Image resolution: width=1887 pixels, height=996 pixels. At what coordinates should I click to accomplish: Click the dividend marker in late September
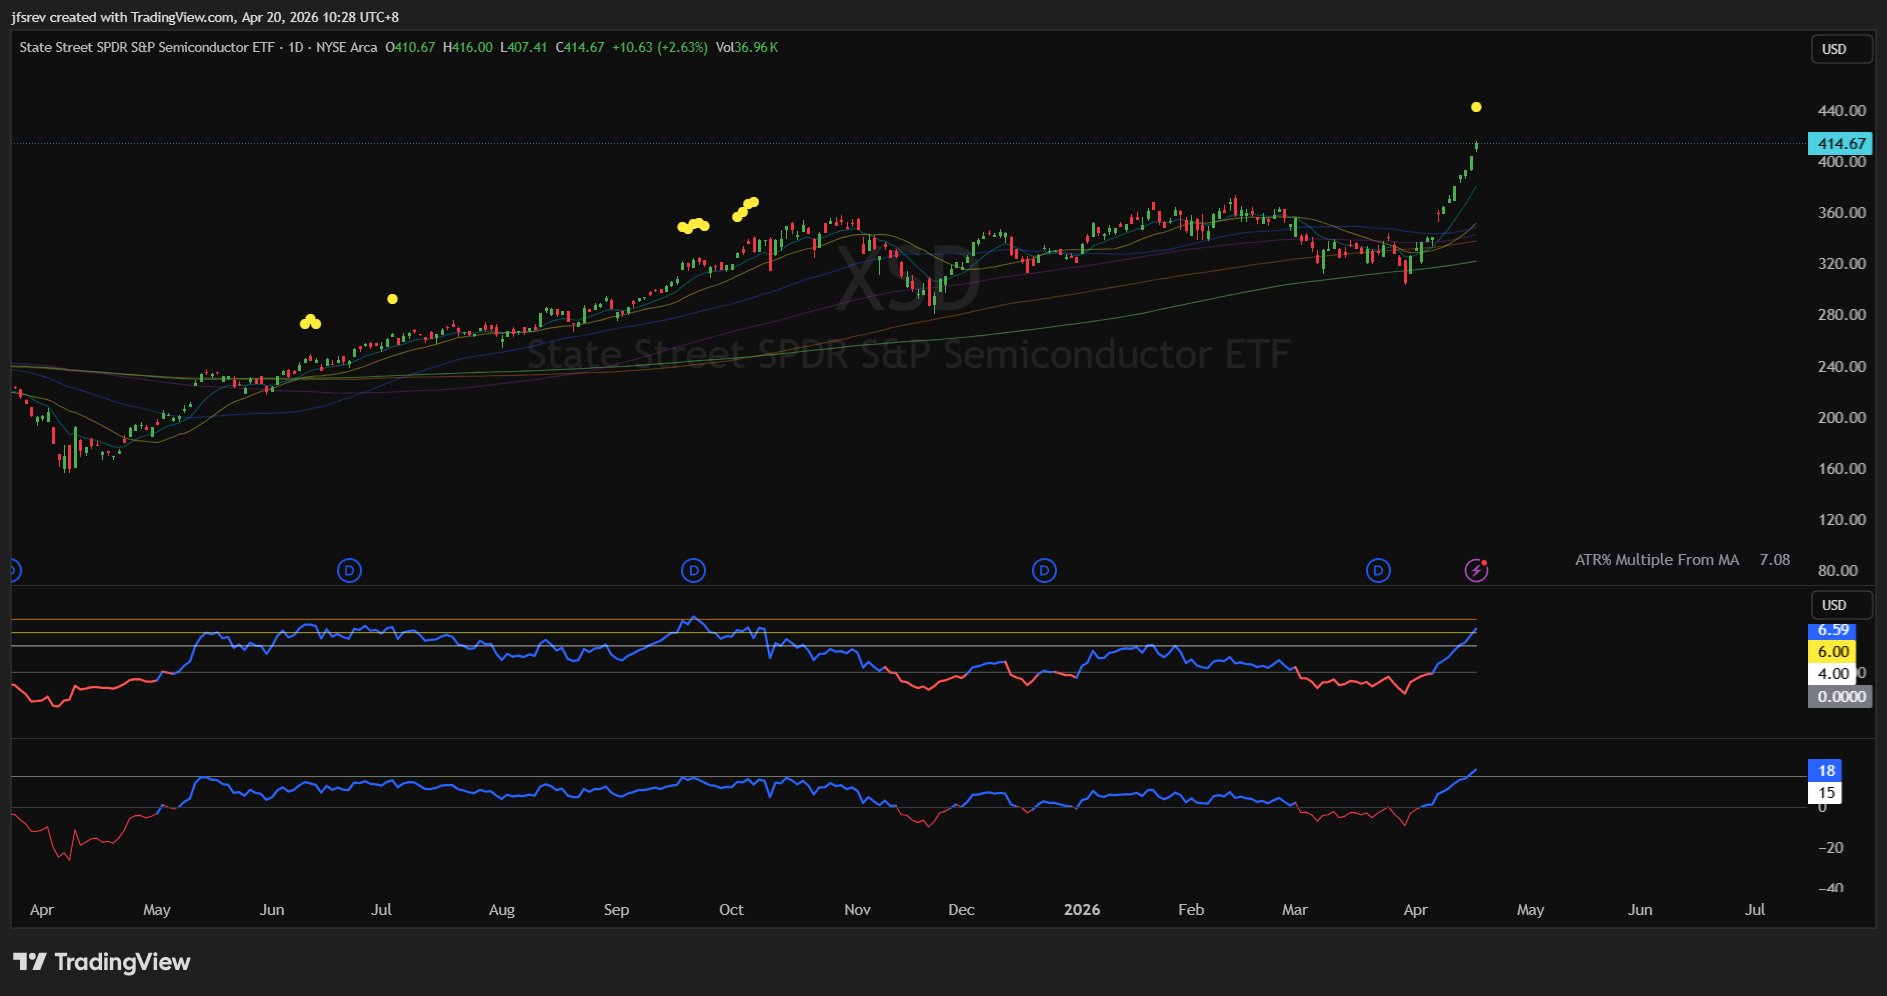pos(693,571)
